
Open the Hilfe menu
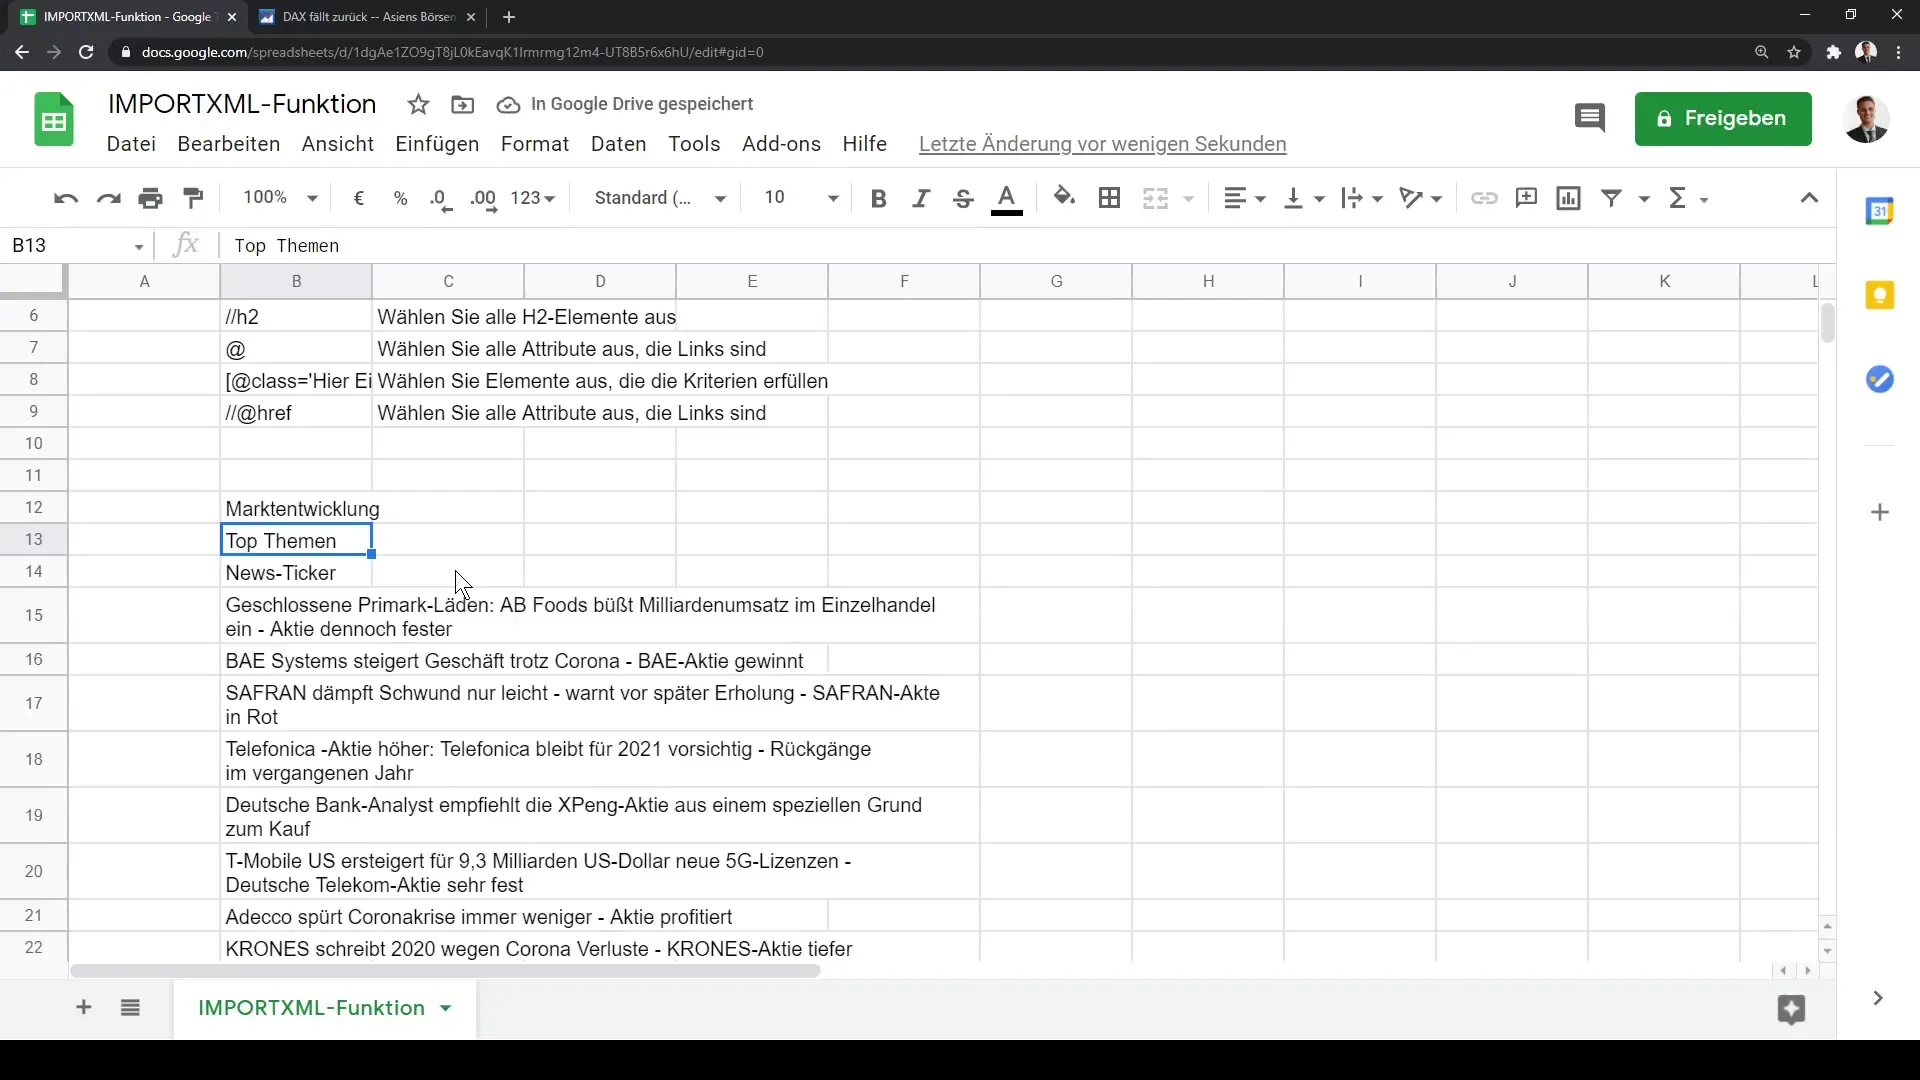[865, 144]
